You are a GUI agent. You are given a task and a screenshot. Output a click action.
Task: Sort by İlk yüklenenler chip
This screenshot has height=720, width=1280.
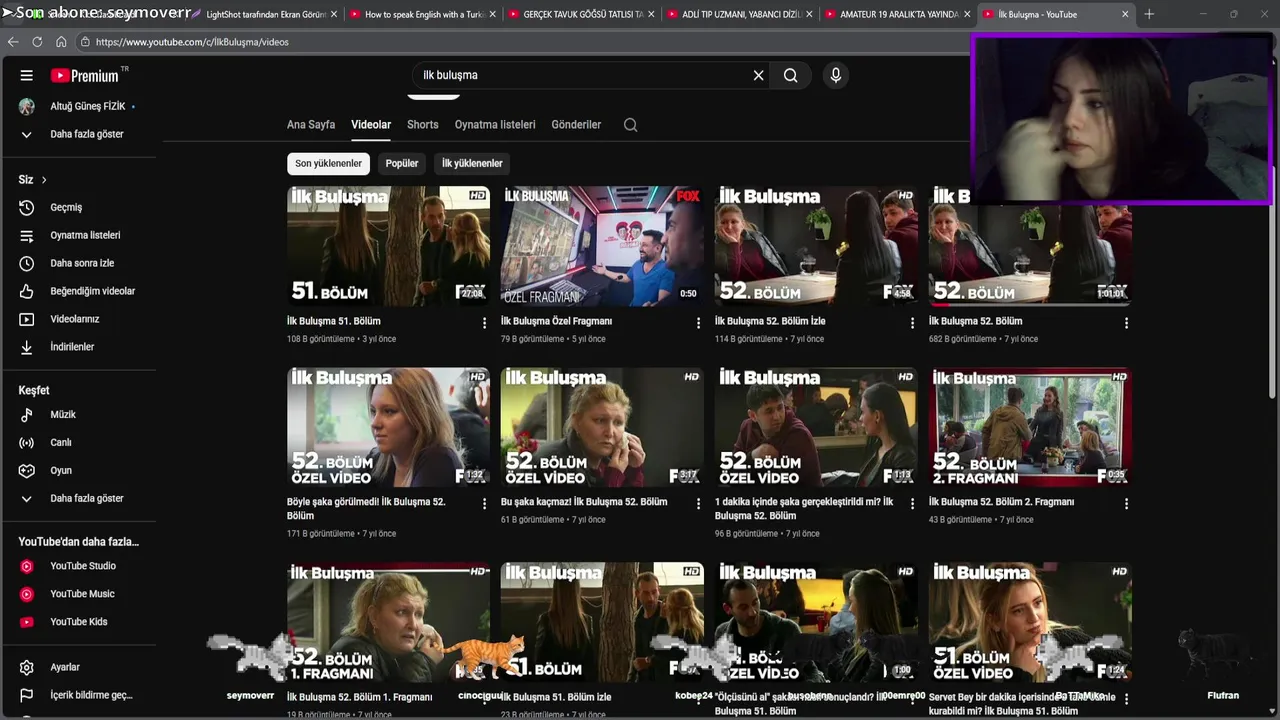(x=472, y=163)
